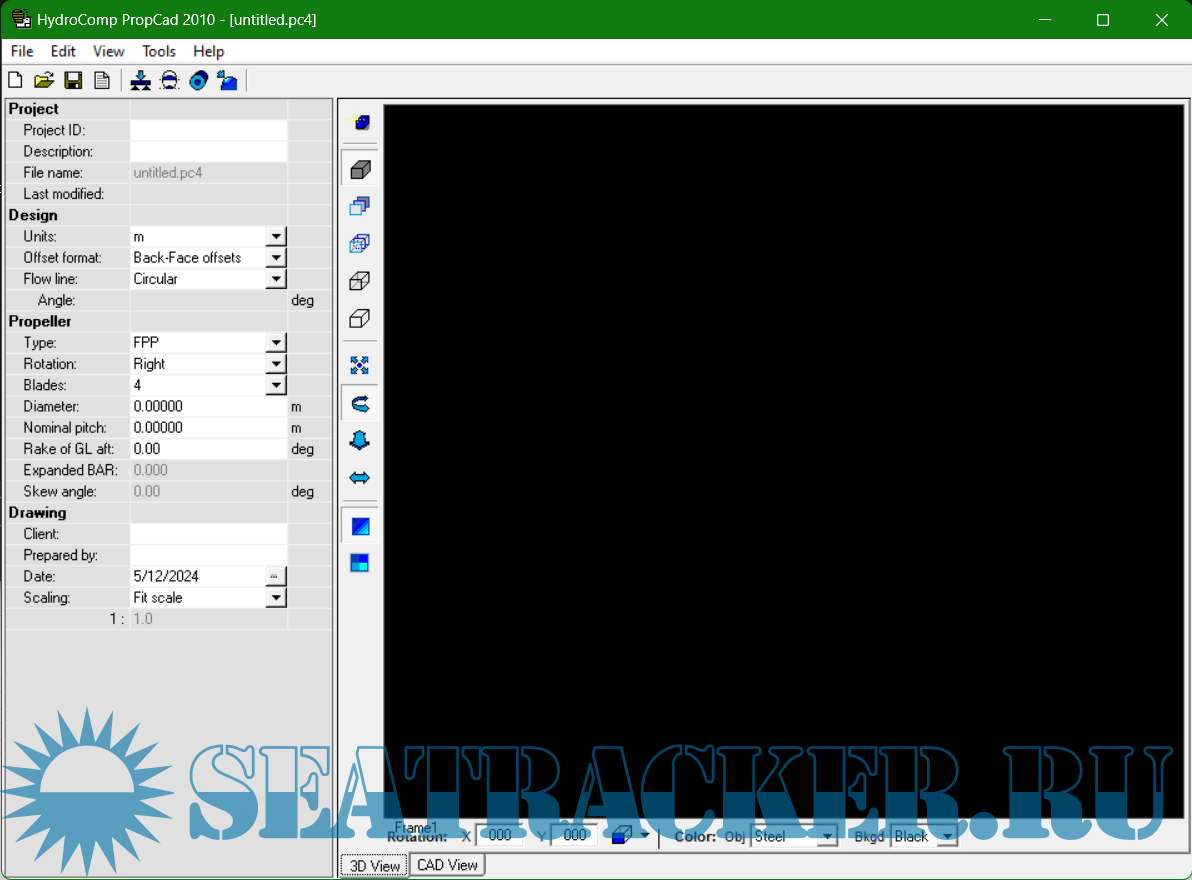This screenshot has width=1192, height=880.
Task: Click the propeller cylinder icon in toolbar
Action: coord(198,81)
